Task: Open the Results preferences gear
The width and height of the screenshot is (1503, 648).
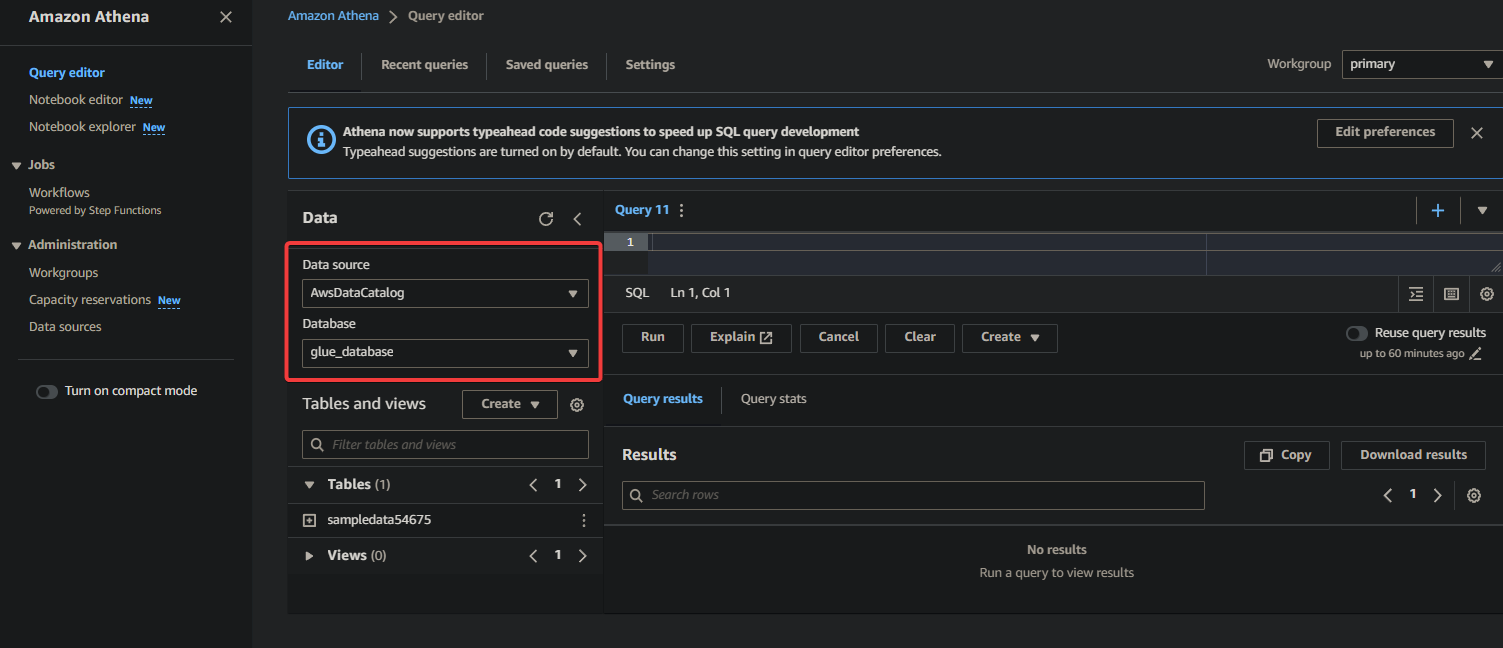Action: tap(1474, 495)
